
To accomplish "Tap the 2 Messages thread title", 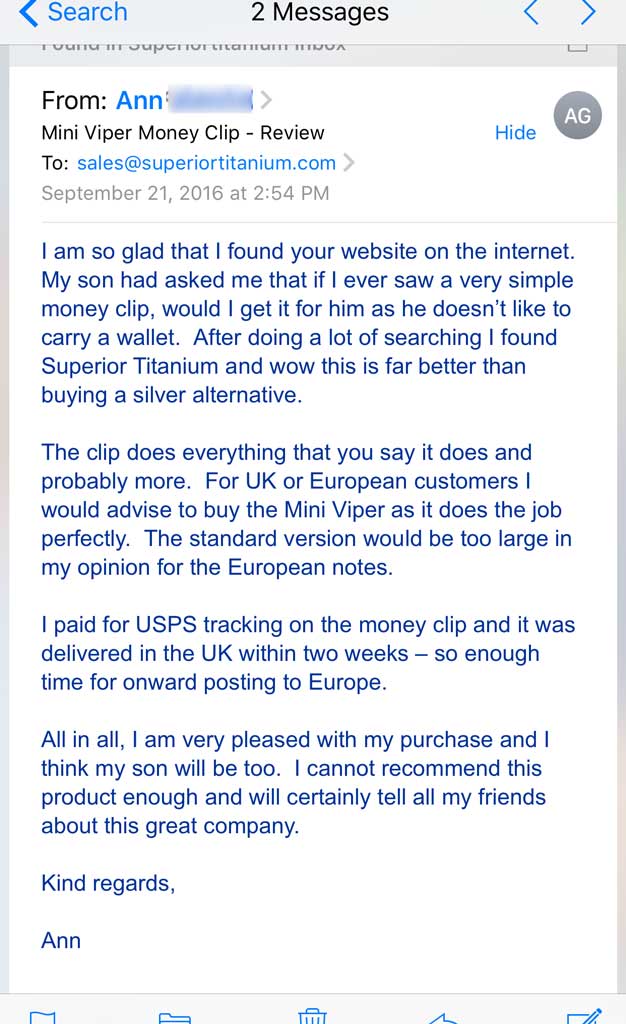I will [x=320, y=12].
